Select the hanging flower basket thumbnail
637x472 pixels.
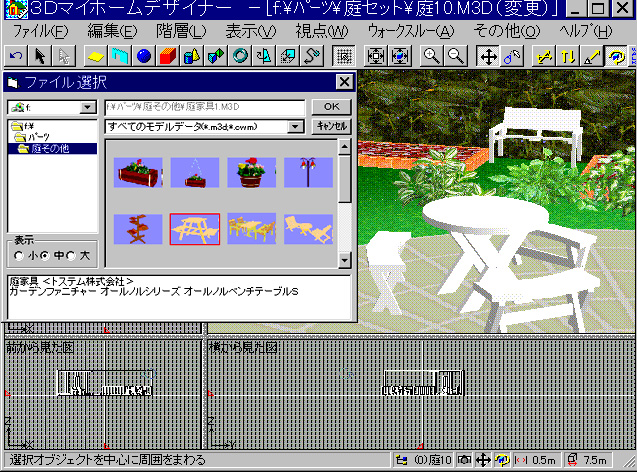click(195, 173)
